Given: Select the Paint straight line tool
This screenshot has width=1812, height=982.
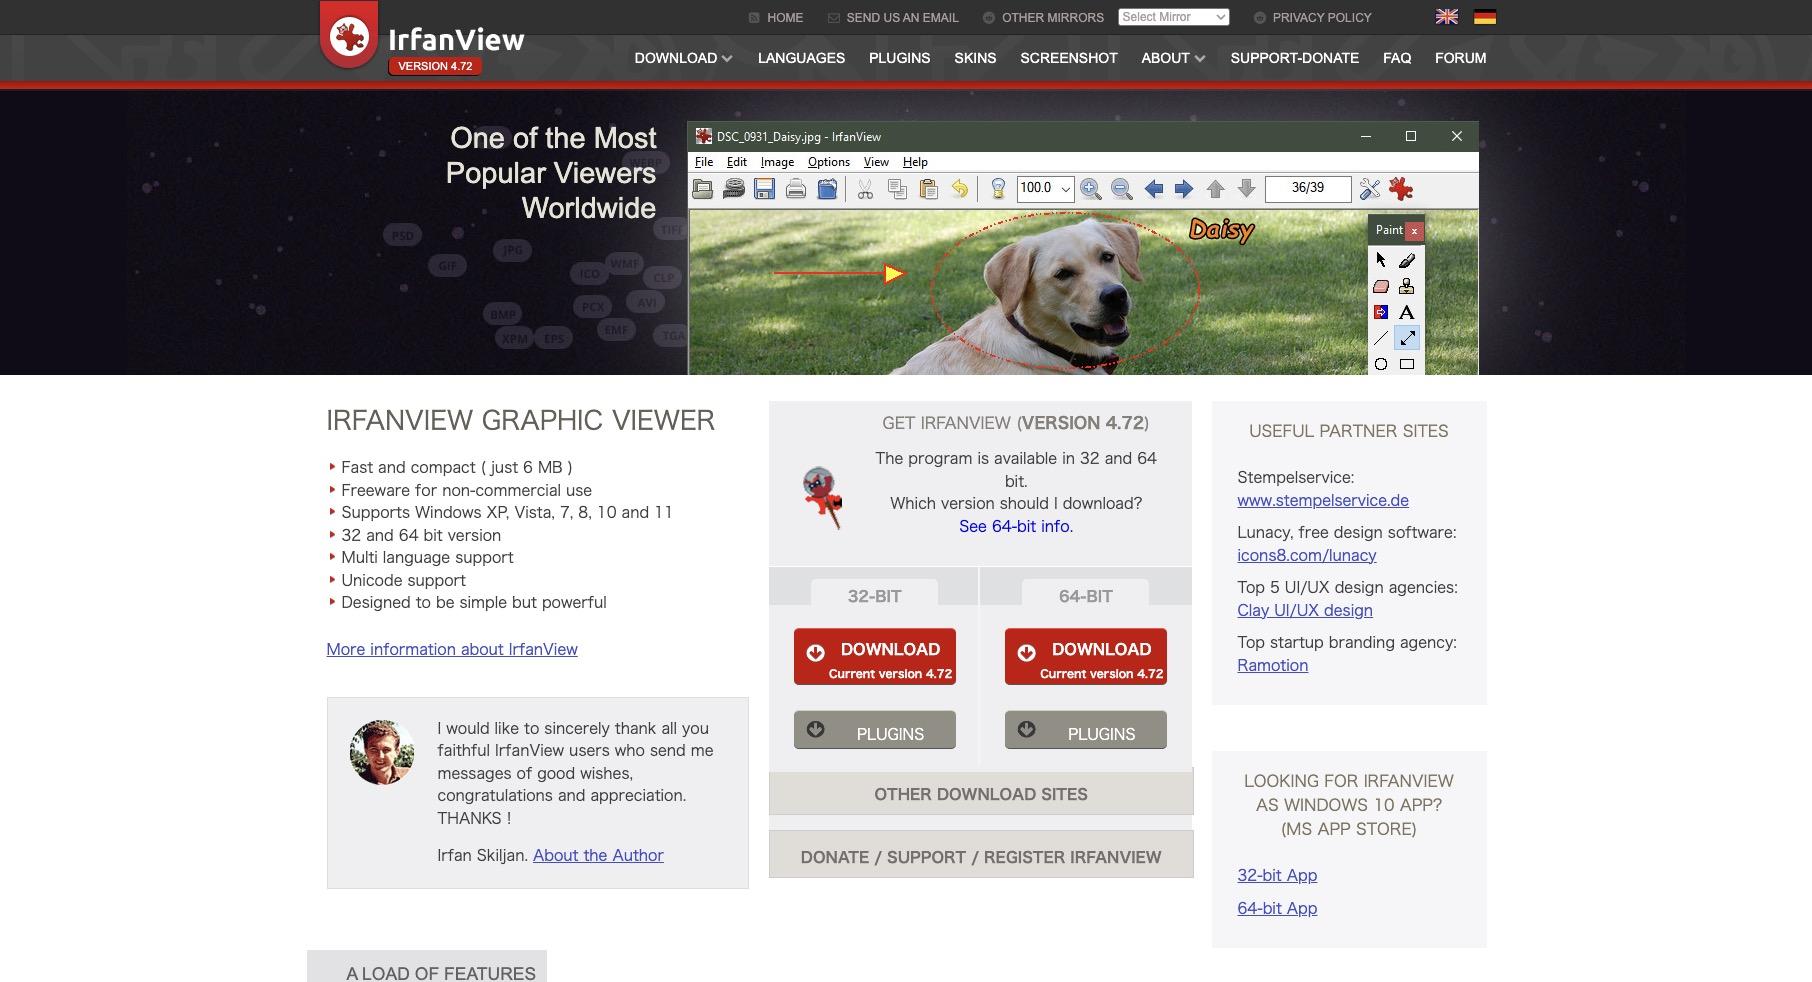Looking at the screenshot, I should pyautogui.click(x=1381, y=338).
